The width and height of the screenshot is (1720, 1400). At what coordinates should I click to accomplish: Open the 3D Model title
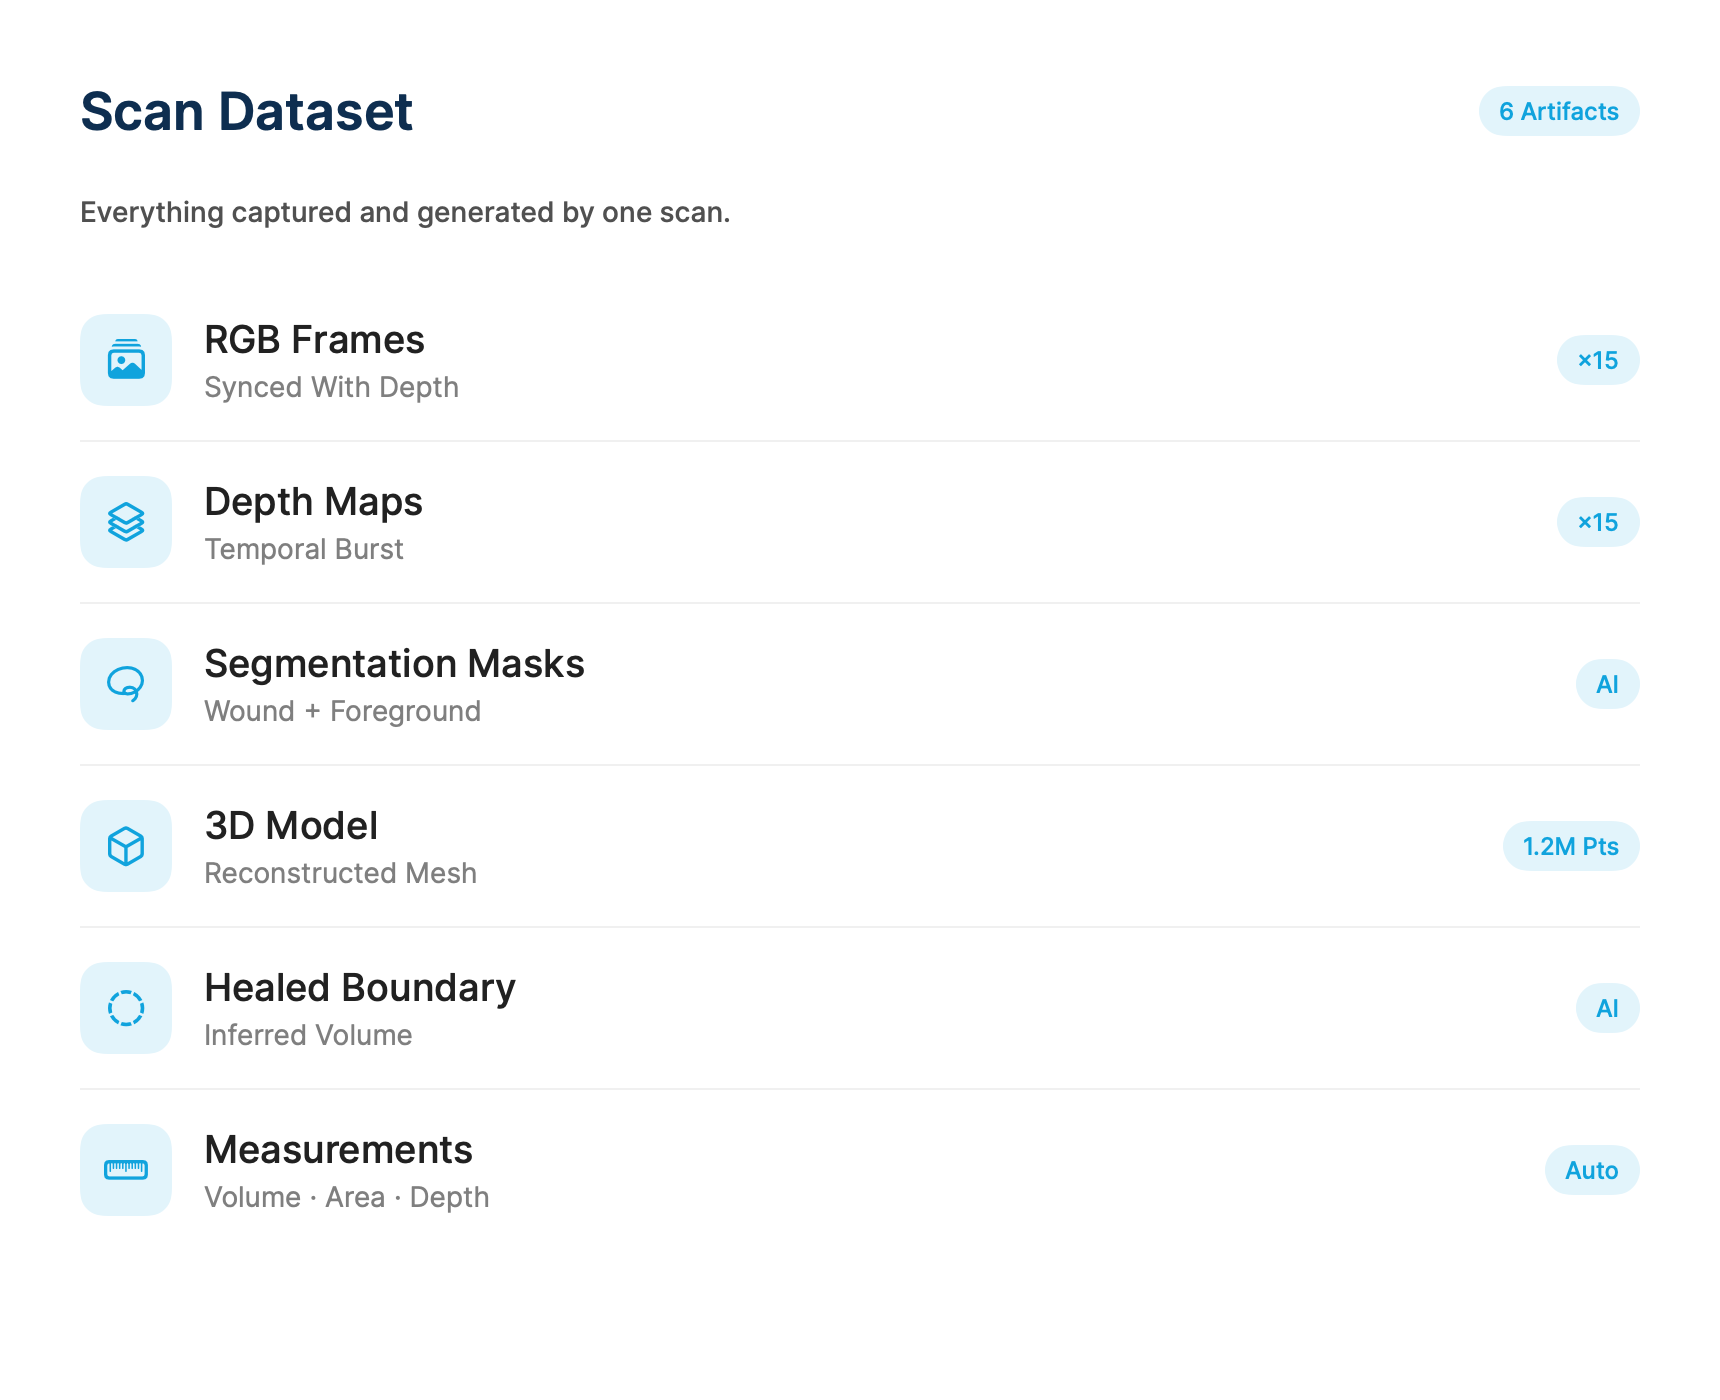pyautogui.click(x=291, y=826)
